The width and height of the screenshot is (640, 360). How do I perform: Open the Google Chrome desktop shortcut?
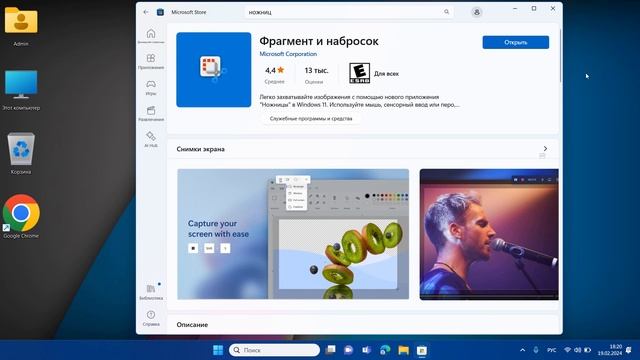21,217
